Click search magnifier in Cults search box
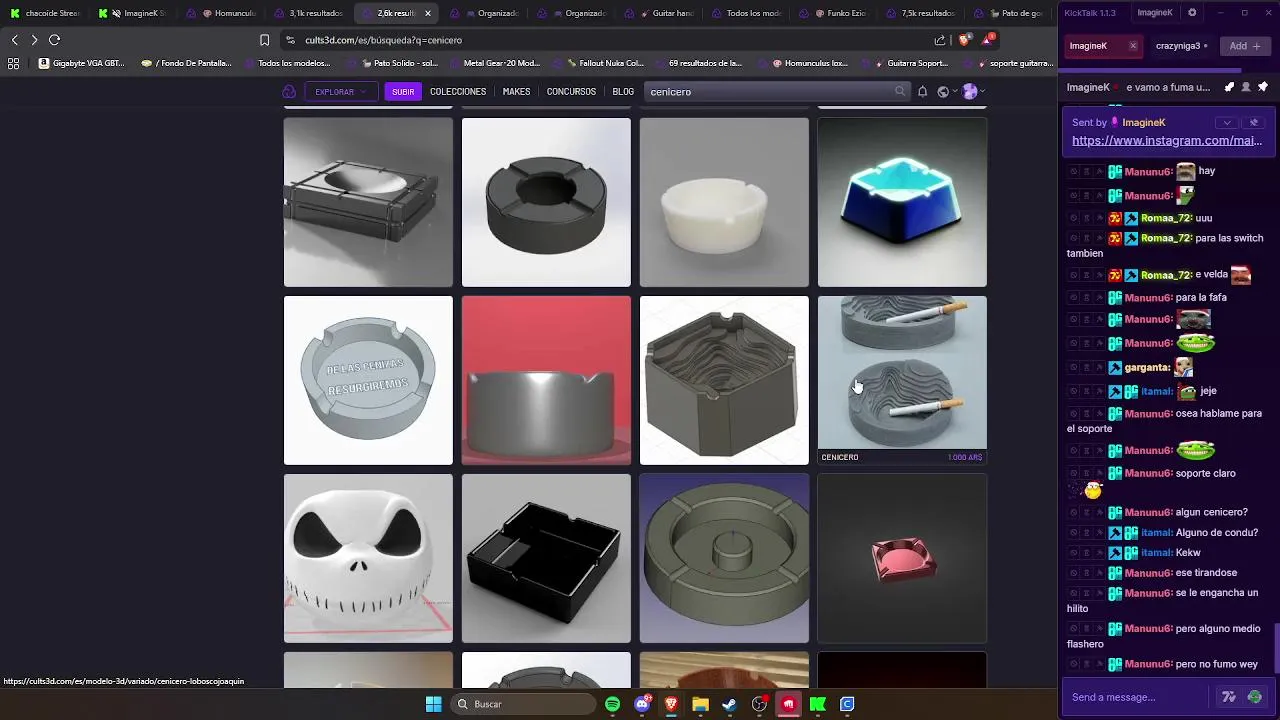 pos(900,91)
